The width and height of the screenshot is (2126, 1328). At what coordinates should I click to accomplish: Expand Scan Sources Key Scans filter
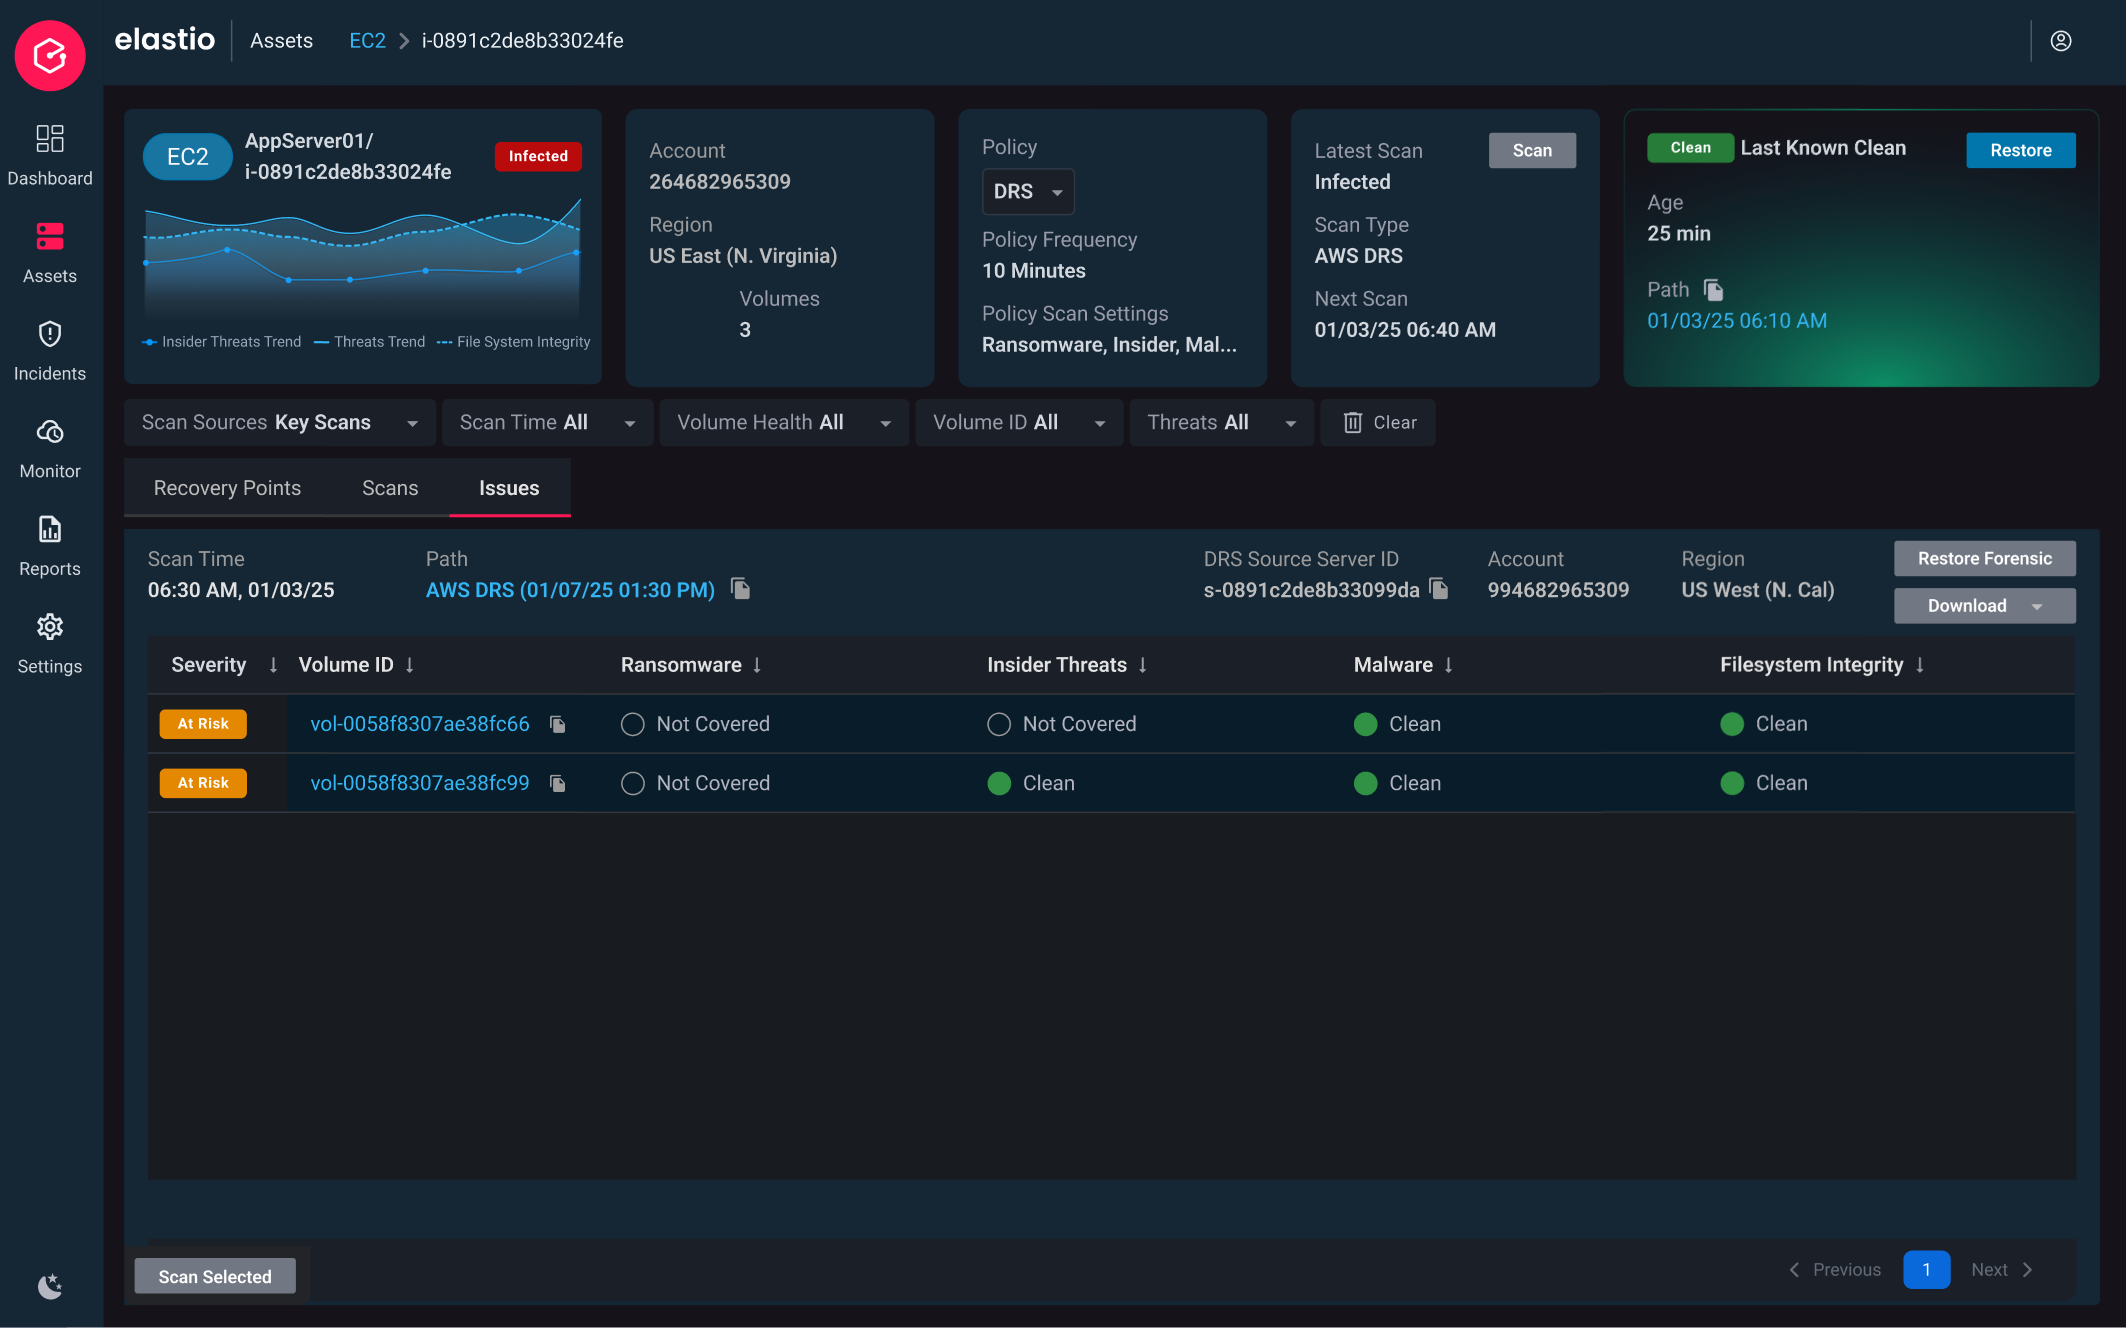[x=280, y=423]
